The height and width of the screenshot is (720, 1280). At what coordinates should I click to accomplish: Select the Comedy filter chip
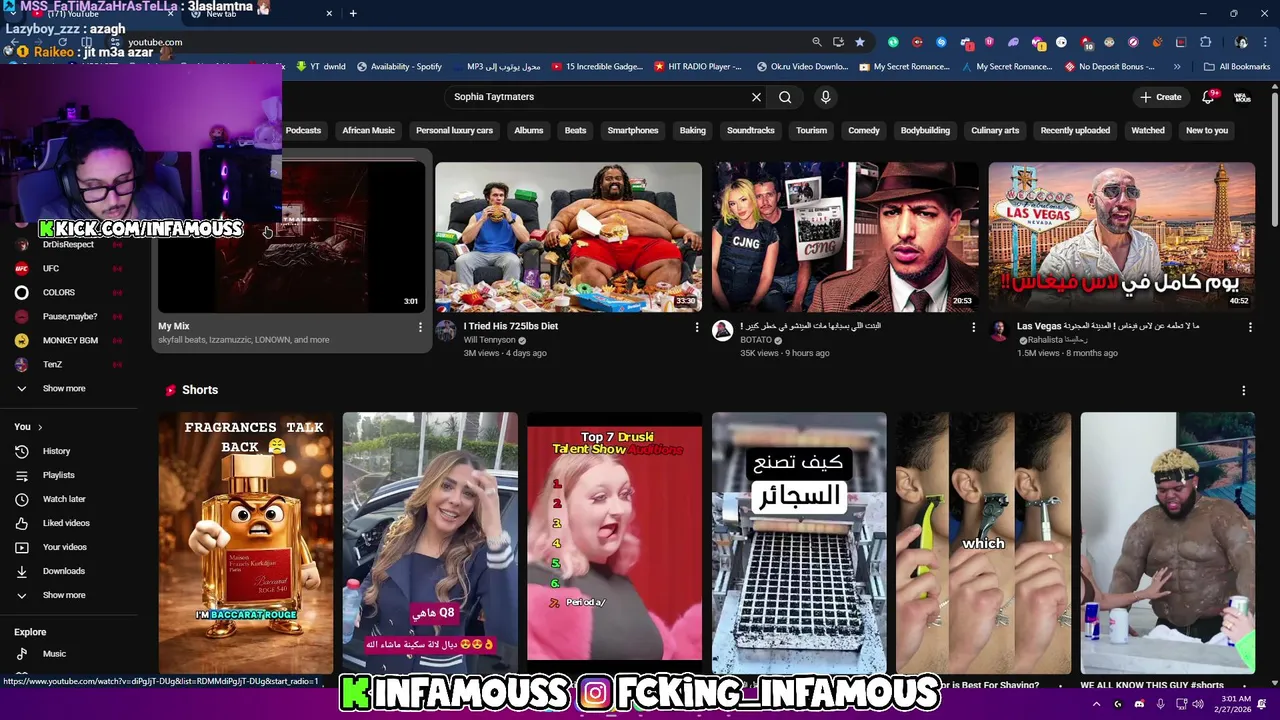(x=864, y=130)
